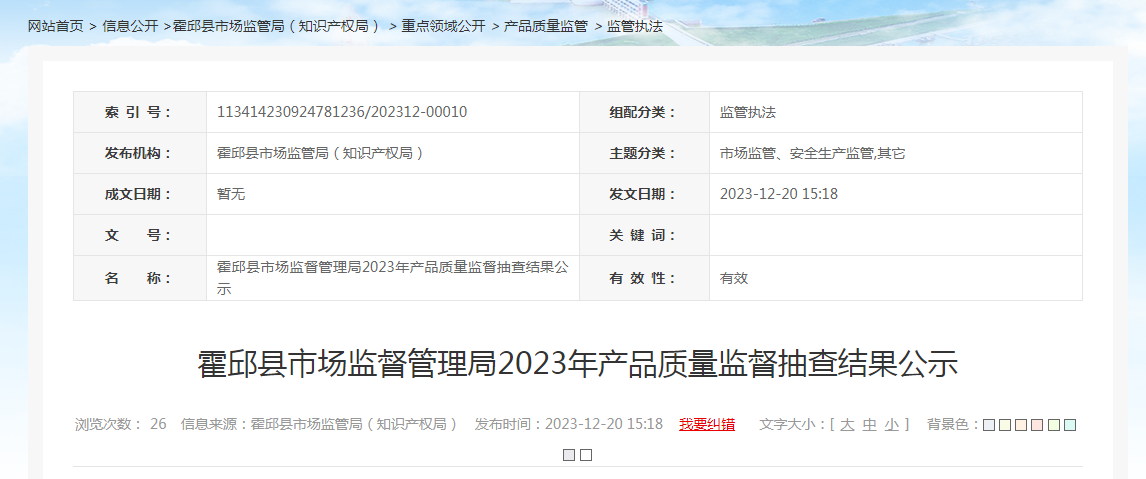Set text size to 小
1146x479 pixels.
pyautogui.click(x=891, y=424)
